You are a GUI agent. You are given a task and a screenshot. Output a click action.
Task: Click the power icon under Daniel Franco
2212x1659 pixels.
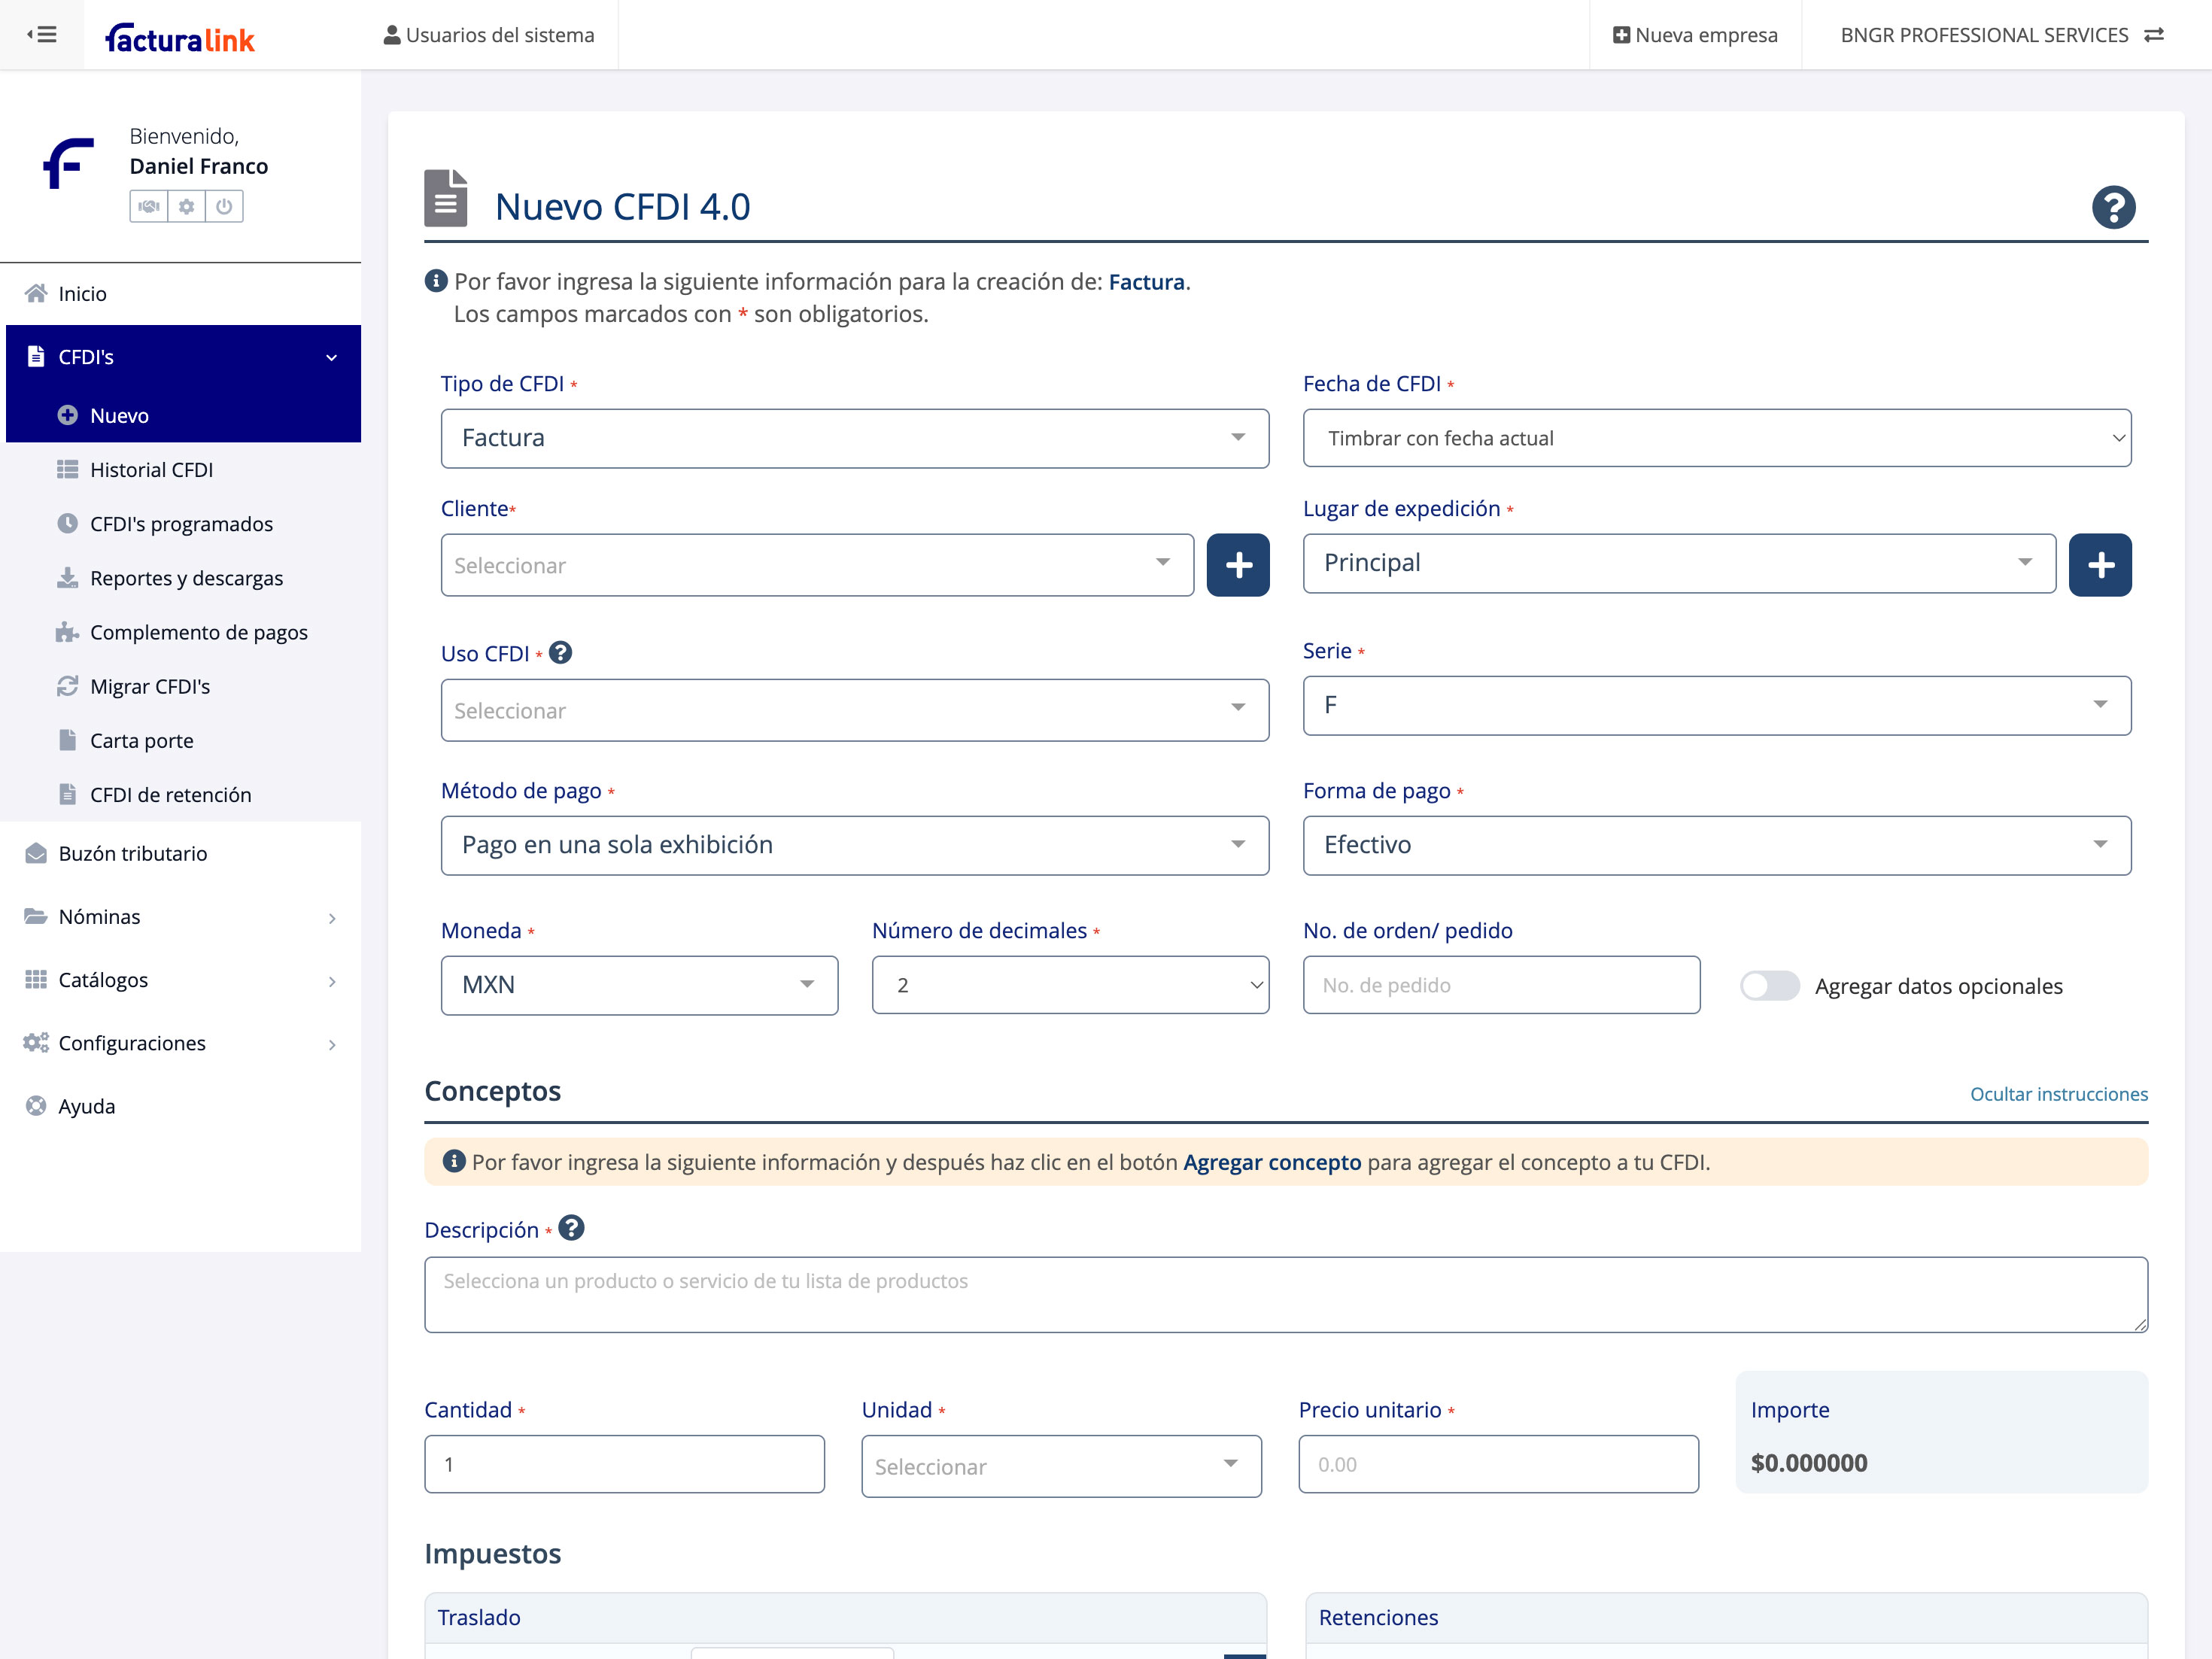point(224,206)
